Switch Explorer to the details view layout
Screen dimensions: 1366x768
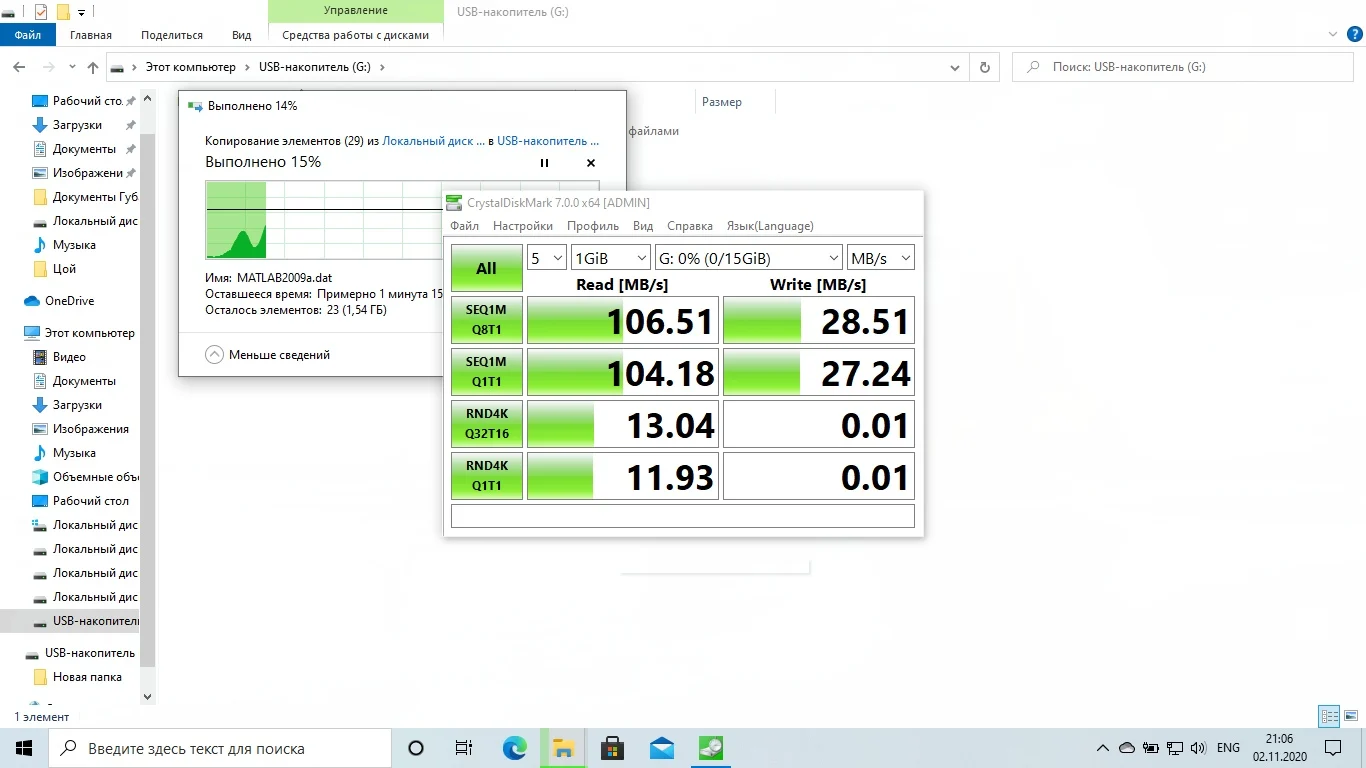1329,716
